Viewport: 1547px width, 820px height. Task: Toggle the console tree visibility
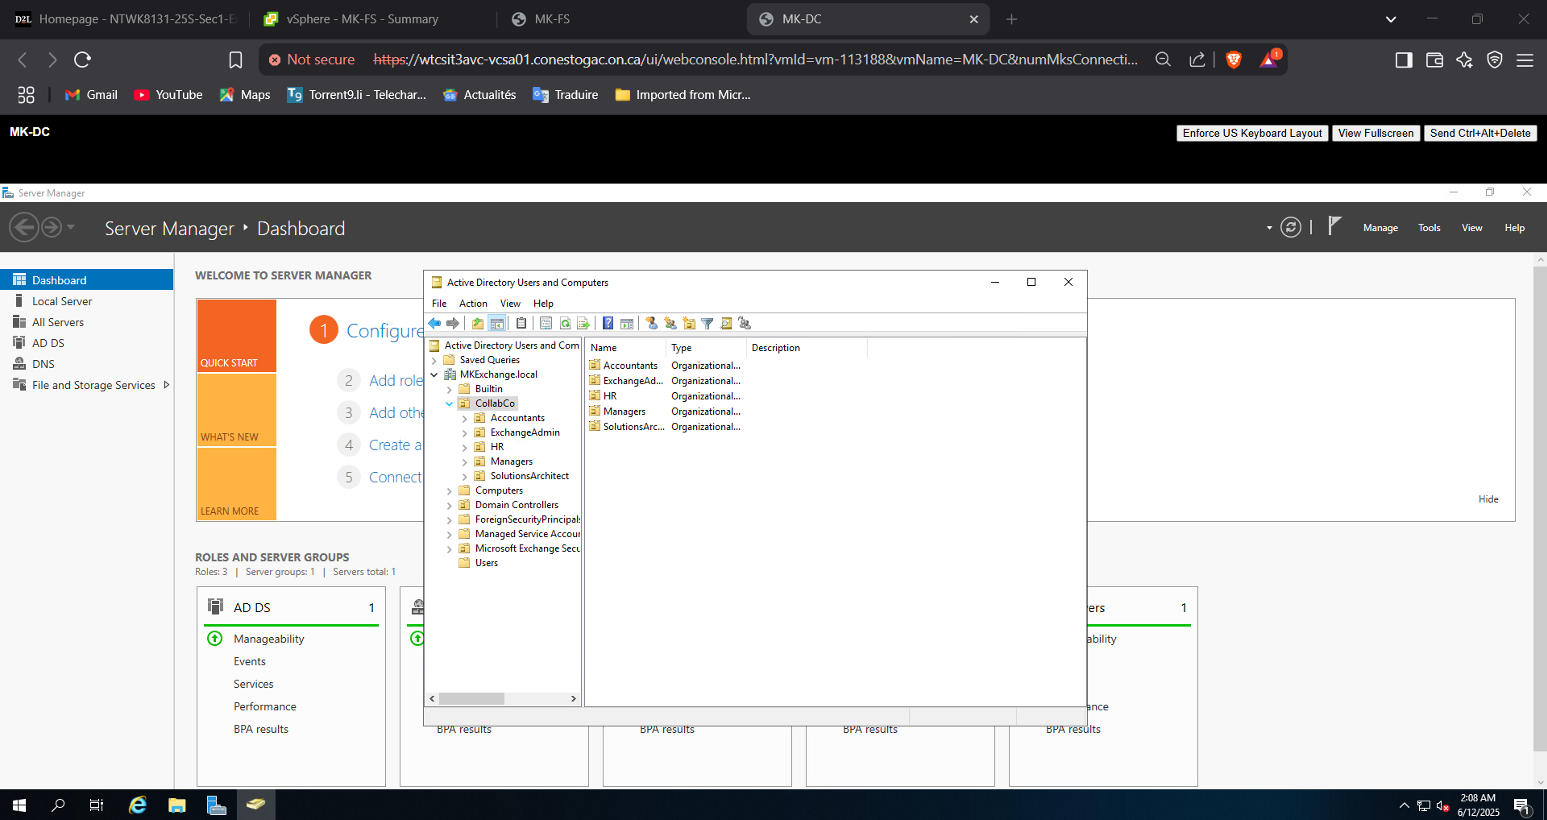(497, 322)
